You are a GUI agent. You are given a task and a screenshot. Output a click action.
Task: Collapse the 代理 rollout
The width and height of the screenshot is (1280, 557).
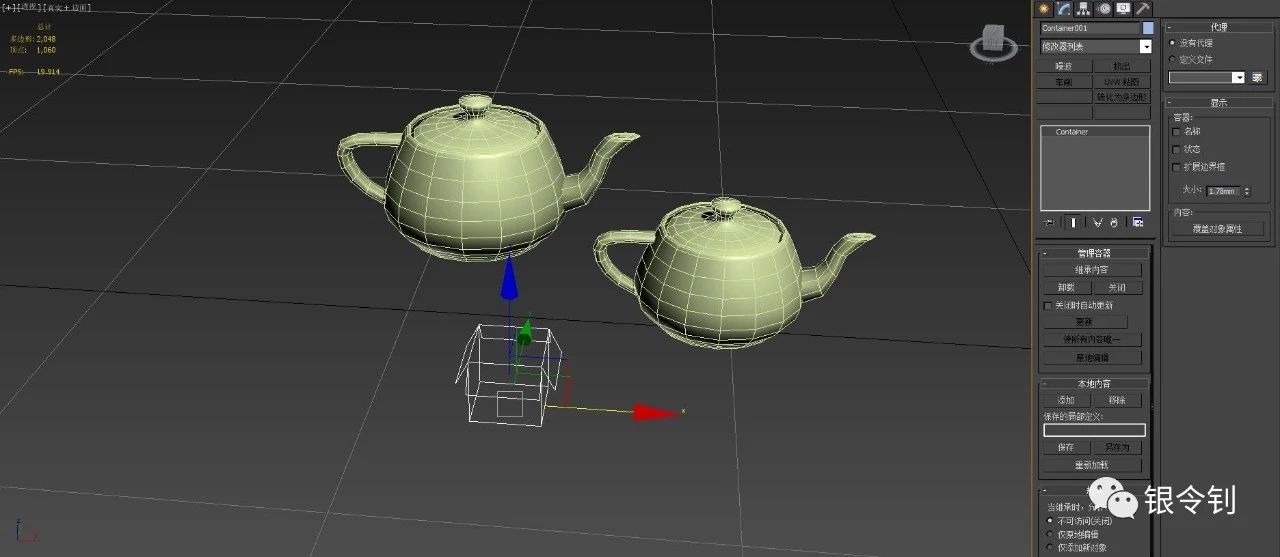coord(1217,27)
